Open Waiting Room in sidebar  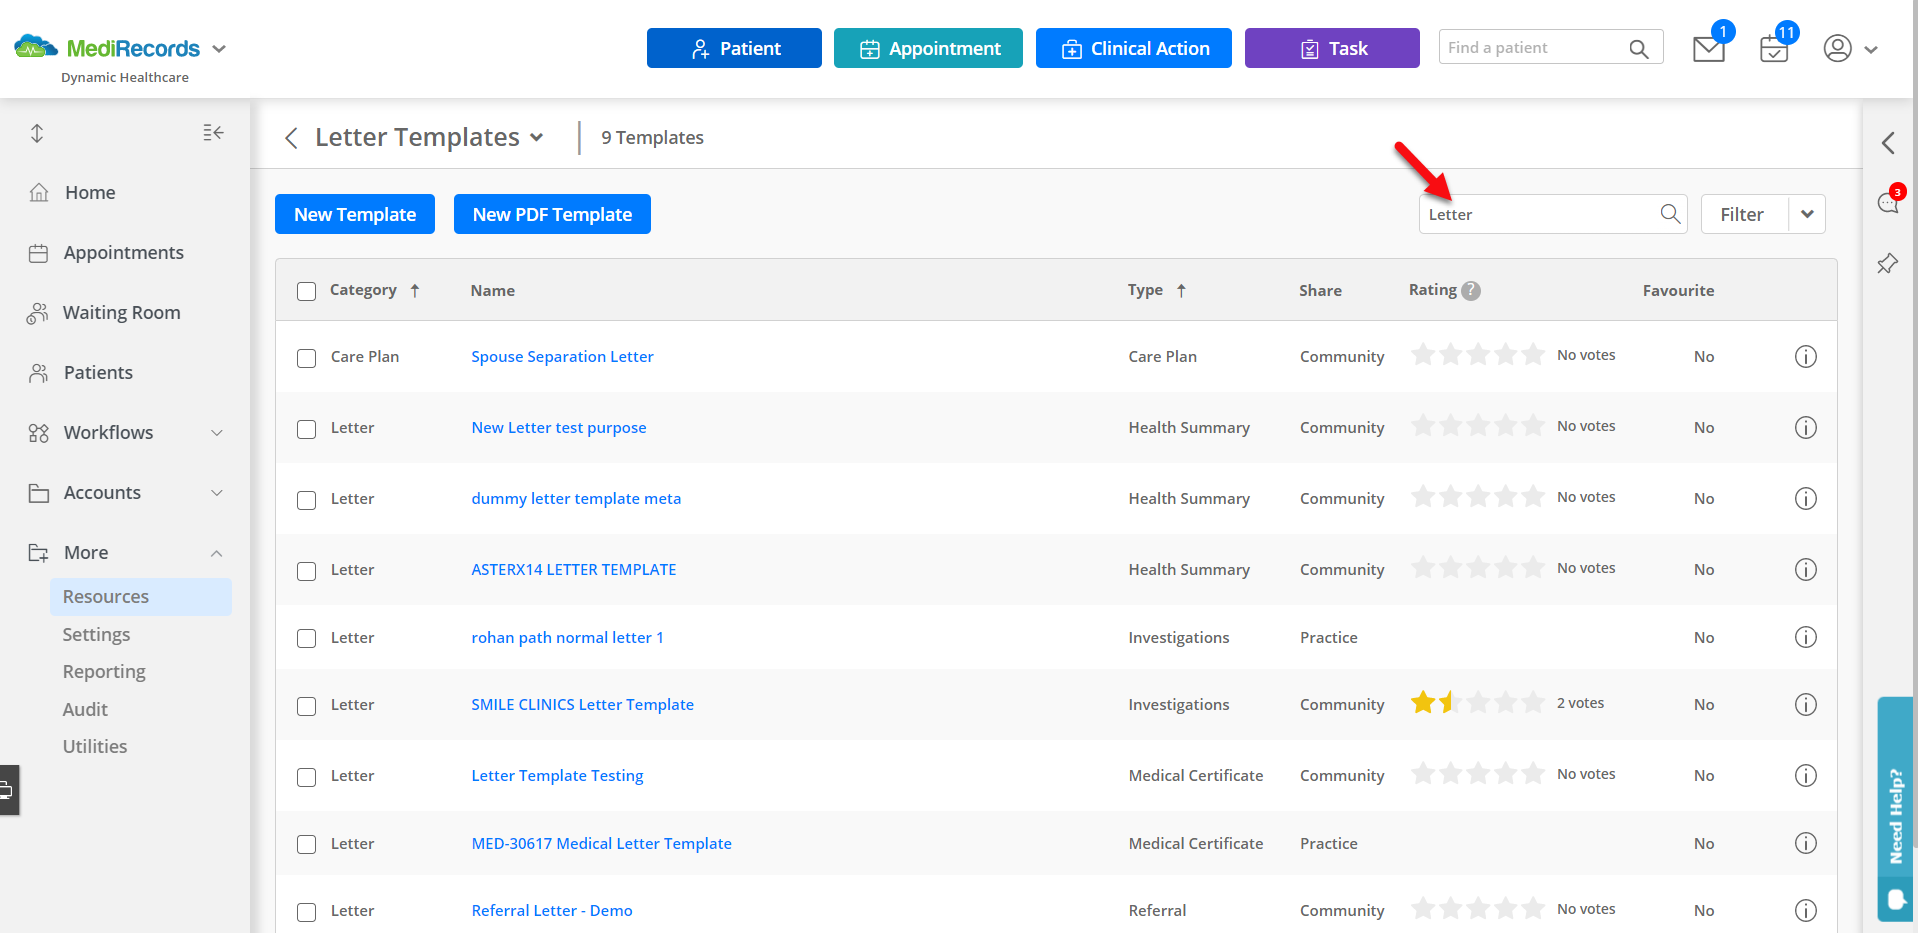coord(121,313)
